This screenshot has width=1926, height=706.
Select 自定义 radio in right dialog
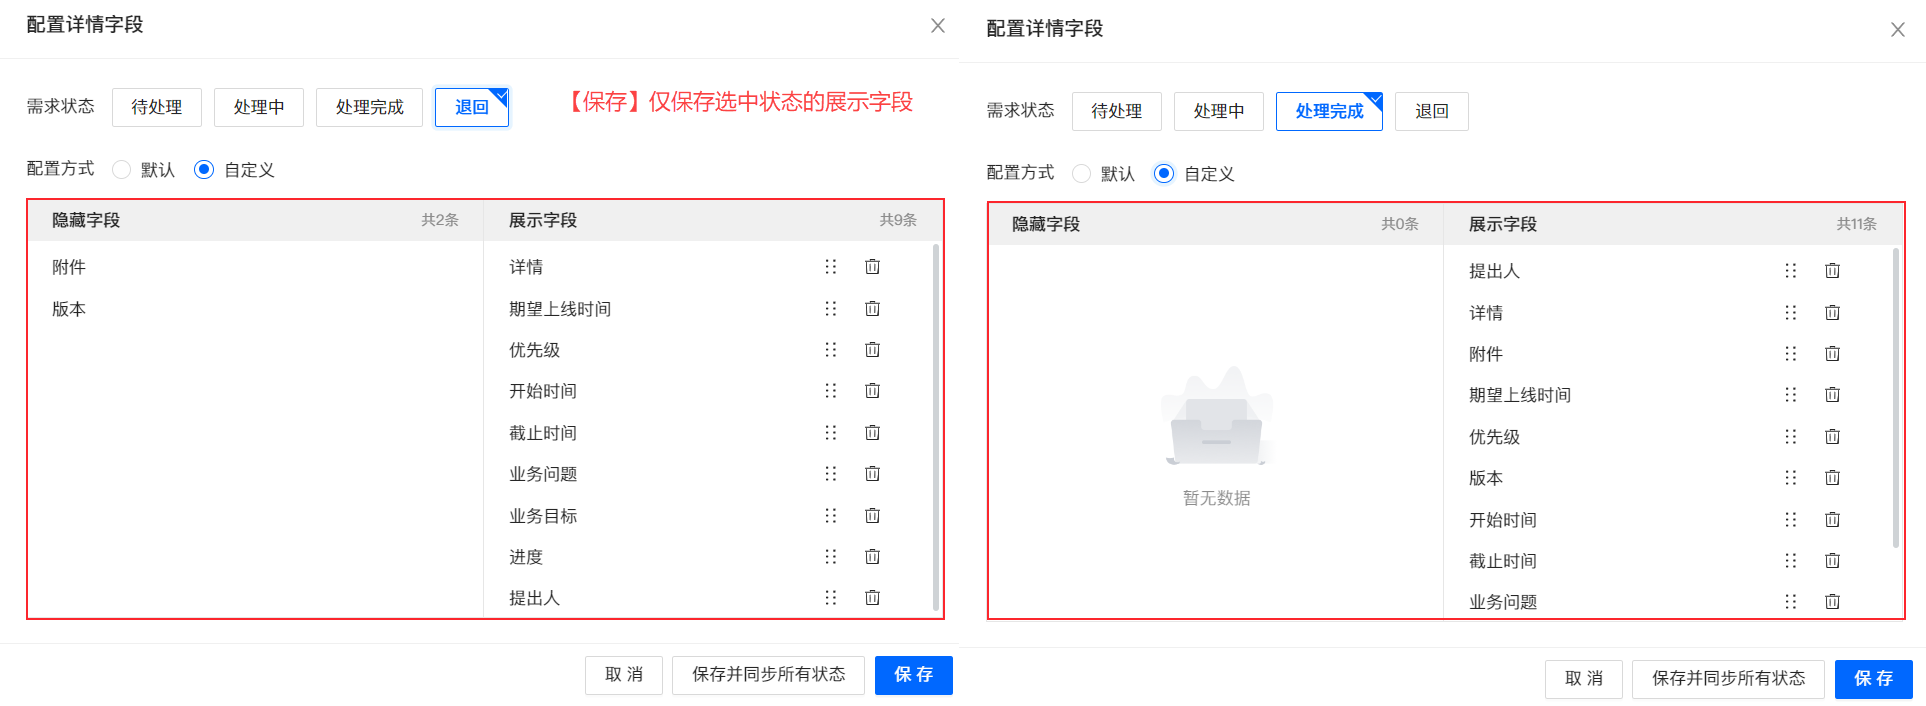1164,174
